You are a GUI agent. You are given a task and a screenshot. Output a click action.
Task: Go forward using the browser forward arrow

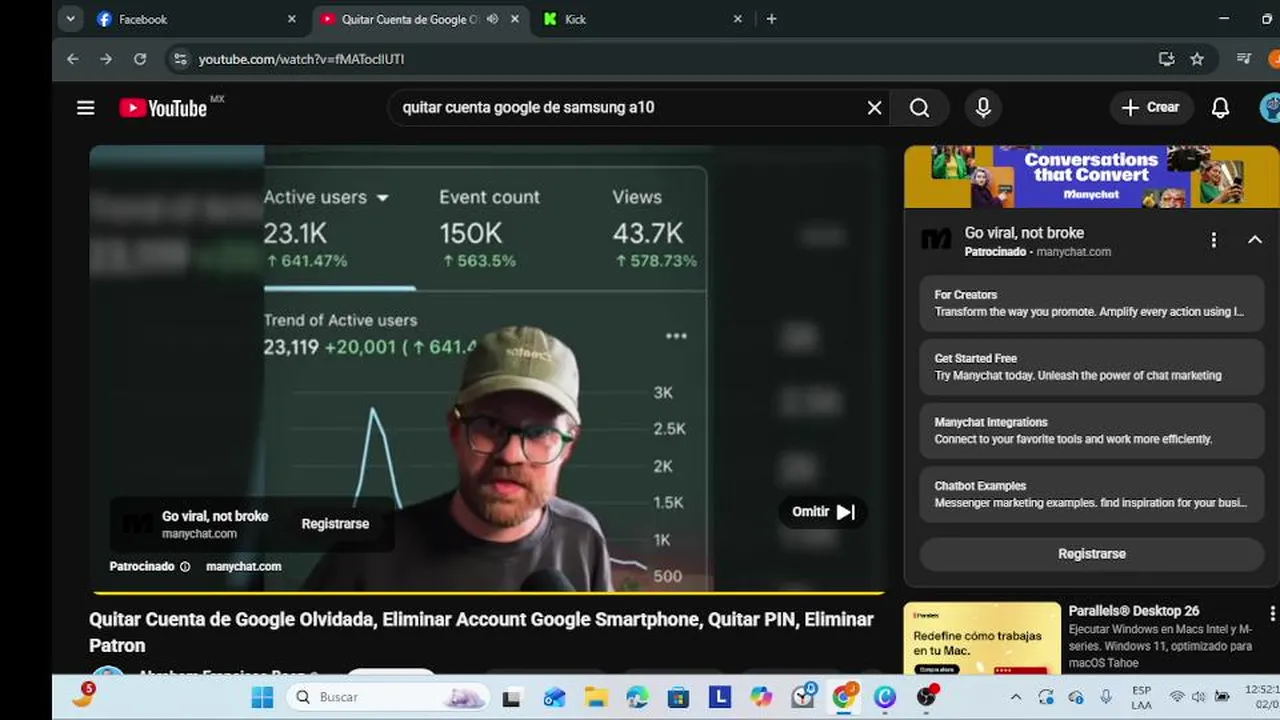click(x=106, y=59)
